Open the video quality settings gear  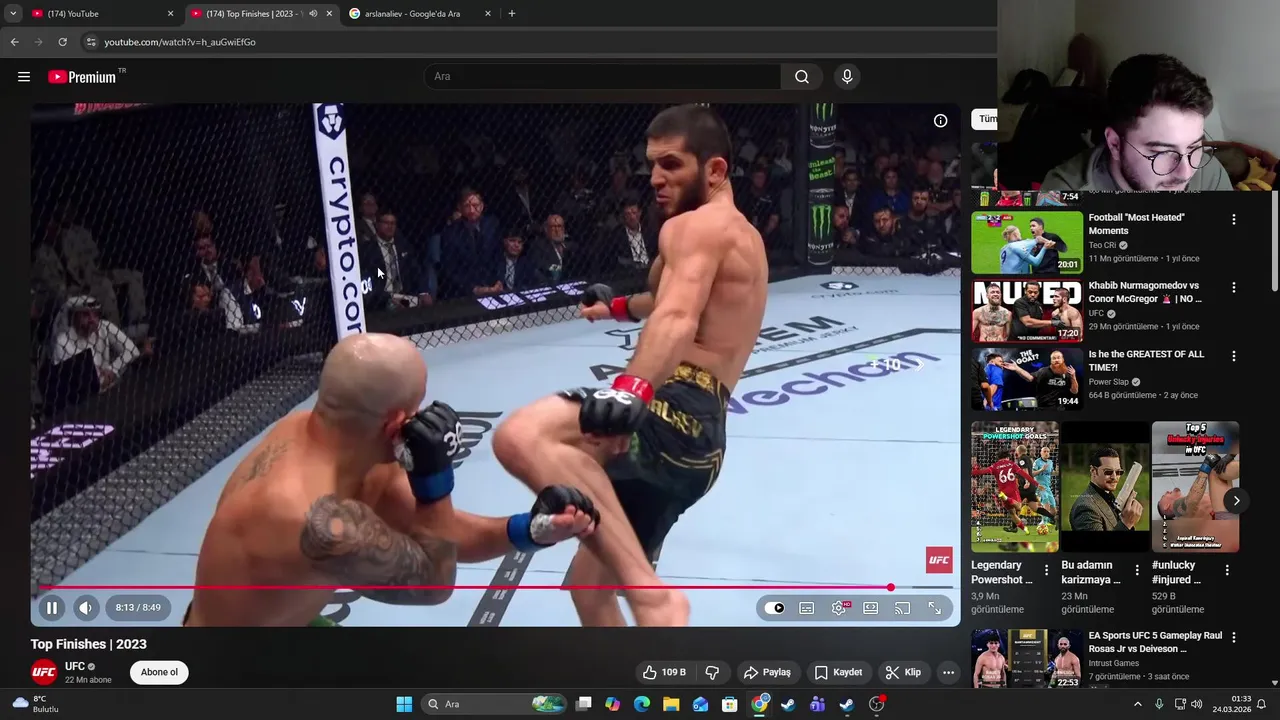click(x=839, y=608)
